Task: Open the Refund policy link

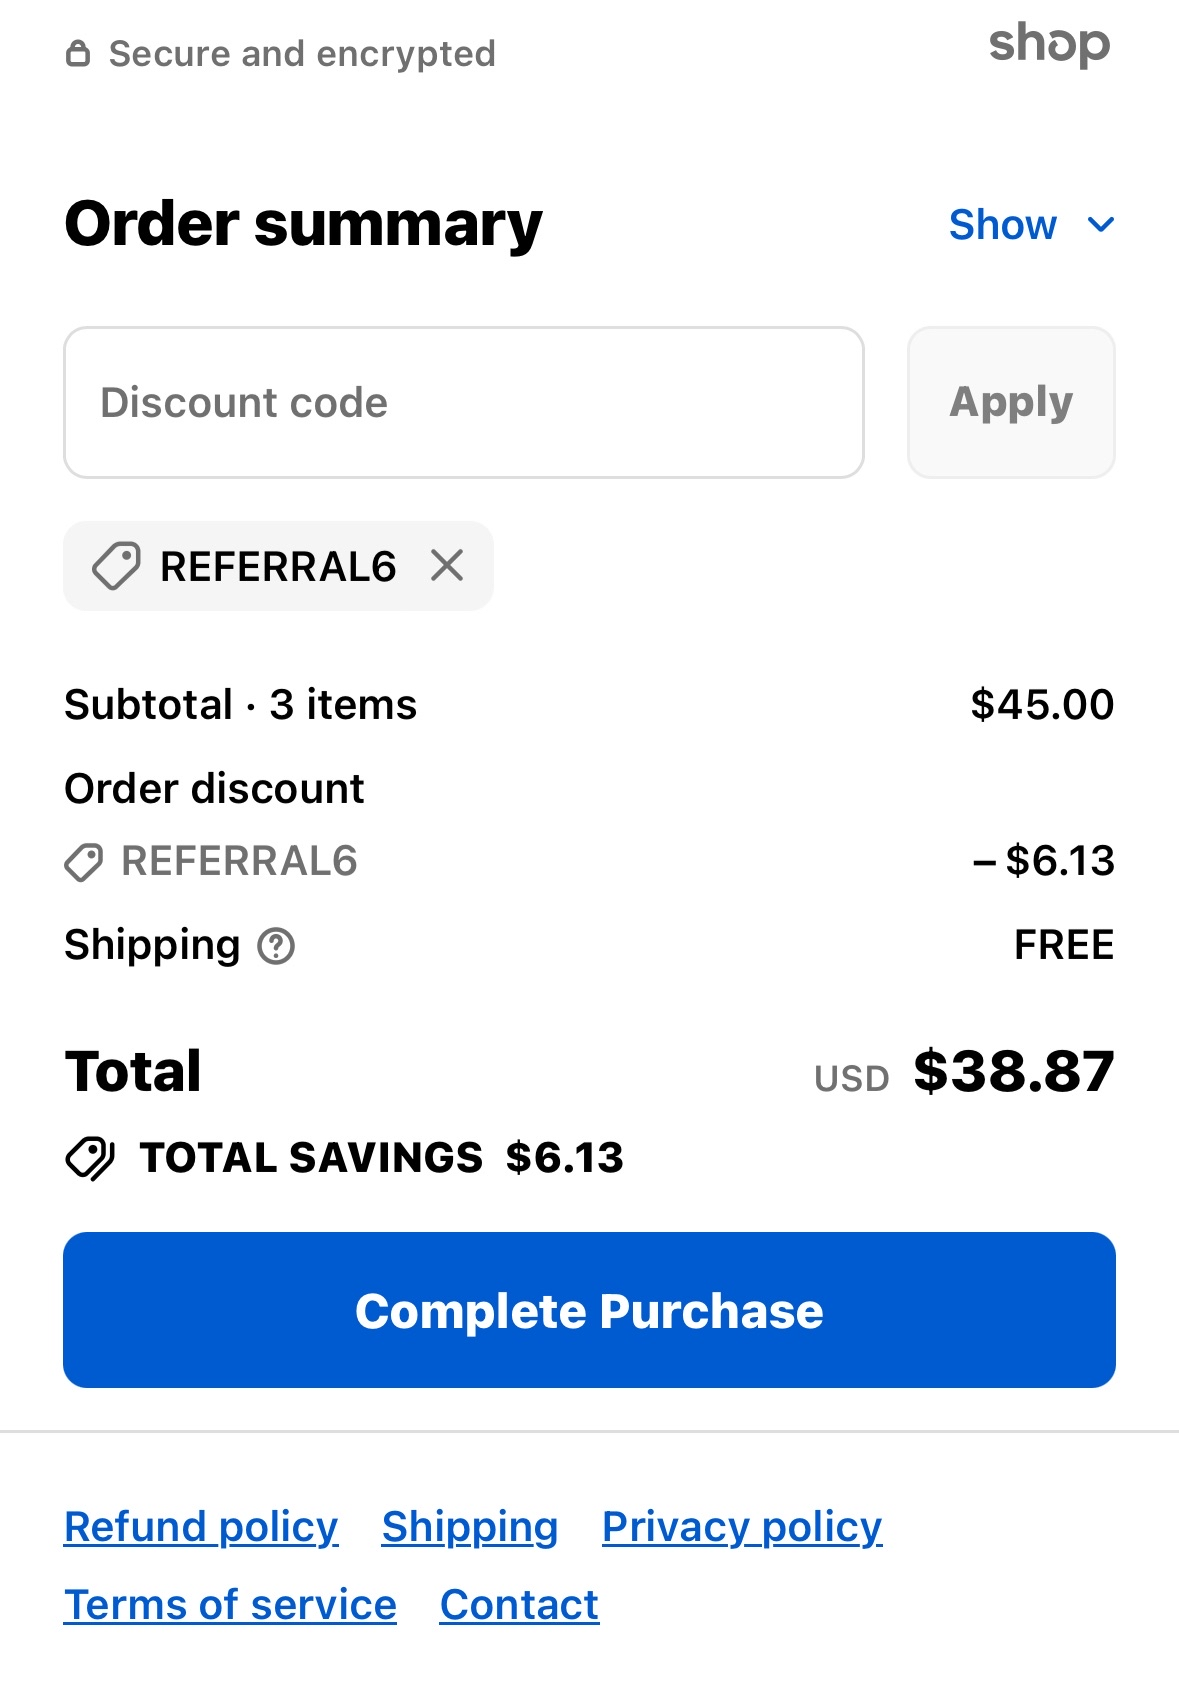Action: click(x=201, y=1527)
